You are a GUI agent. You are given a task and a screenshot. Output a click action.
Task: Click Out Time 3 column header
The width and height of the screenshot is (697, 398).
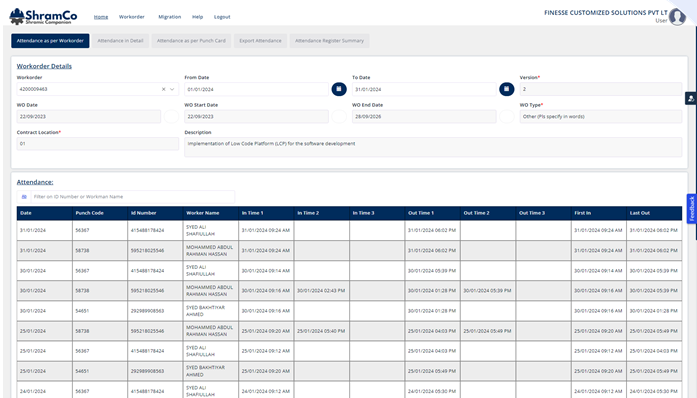pos(543,213)
